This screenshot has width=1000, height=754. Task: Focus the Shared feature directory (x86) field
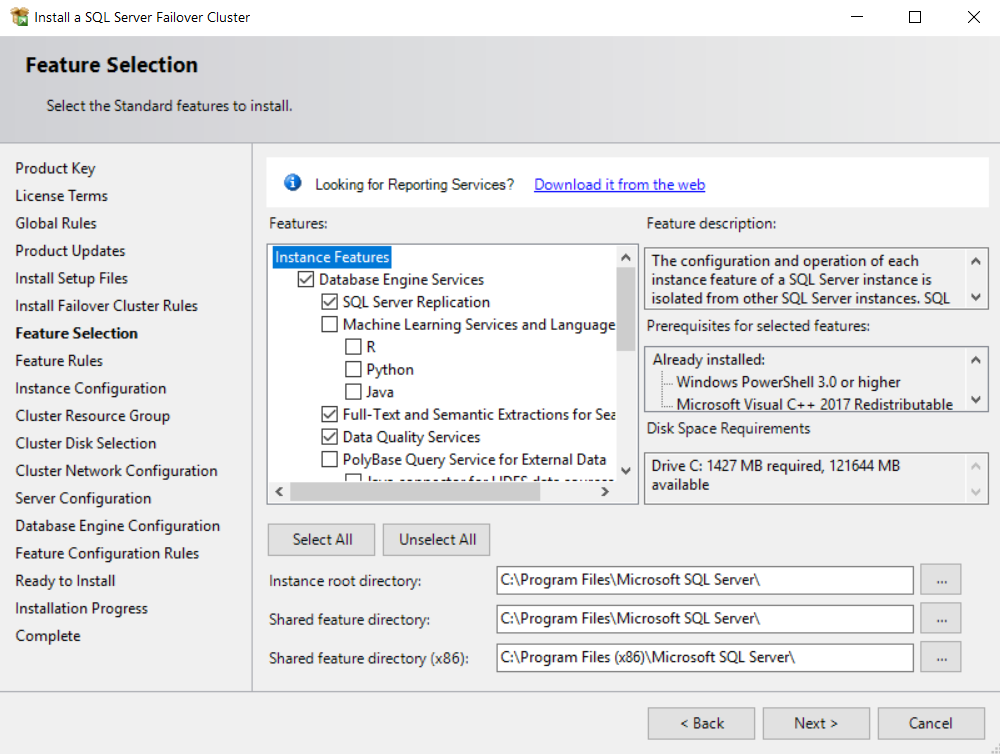pyautogui.click(x=705, y=658)
